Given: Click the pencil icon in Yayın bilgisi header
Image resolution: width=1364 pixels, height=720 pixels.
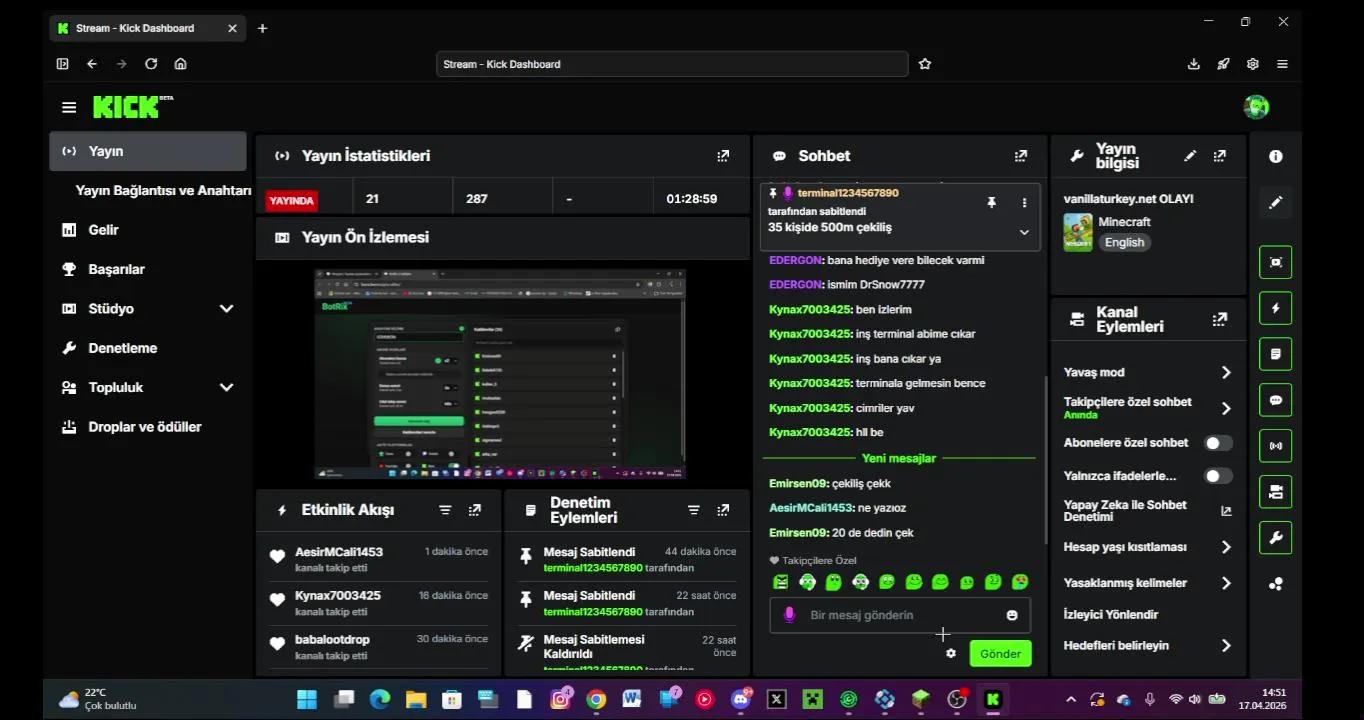Looking at the screenshot, I should click(x=1189, y=156).
